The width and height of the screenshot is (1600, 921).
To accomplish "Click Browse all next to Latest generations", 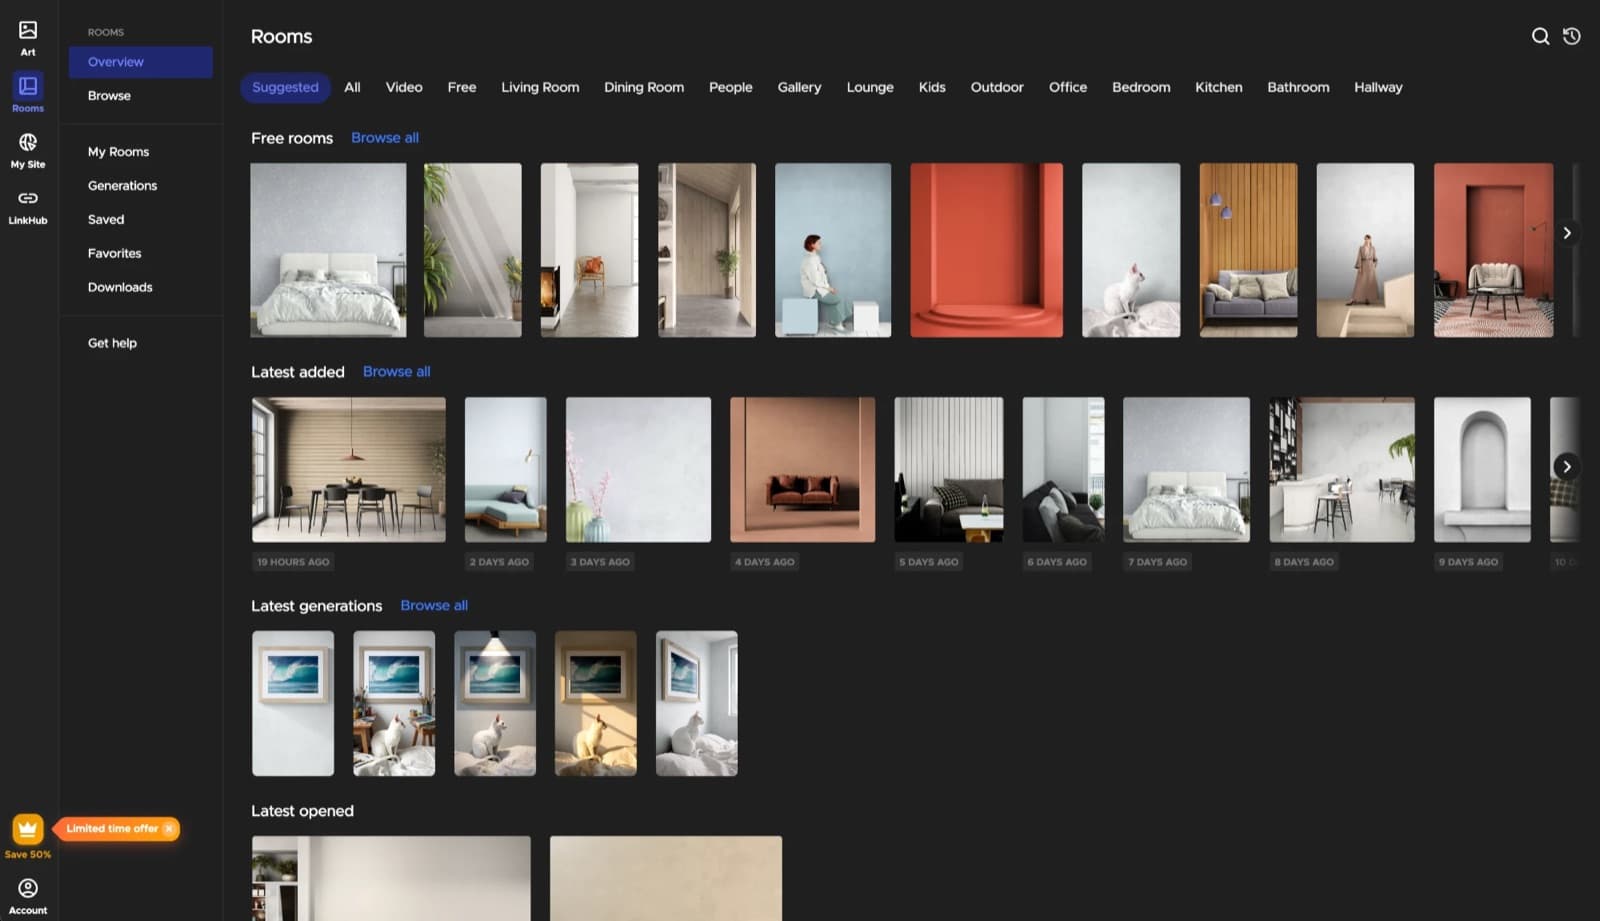I will 434,605.
